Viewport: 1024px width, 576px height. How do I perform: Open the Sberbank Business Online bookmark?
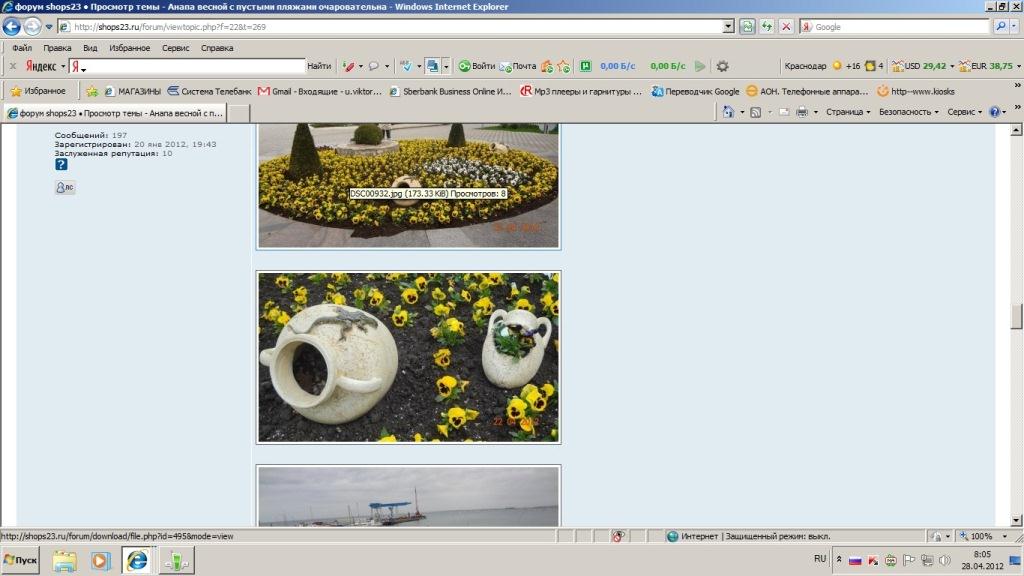[451, 91]
